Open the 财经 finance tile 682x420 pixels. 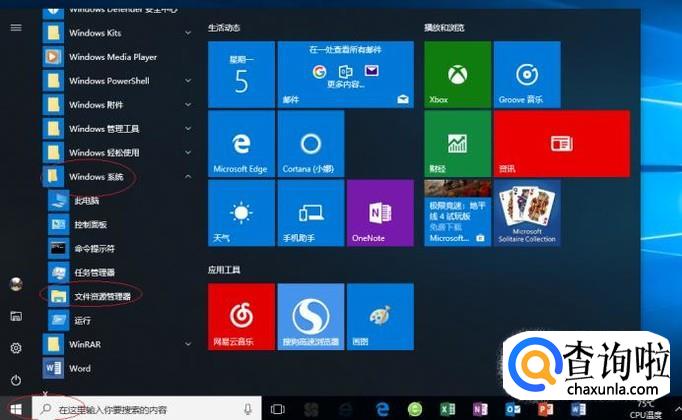click(x=458, y=144)
